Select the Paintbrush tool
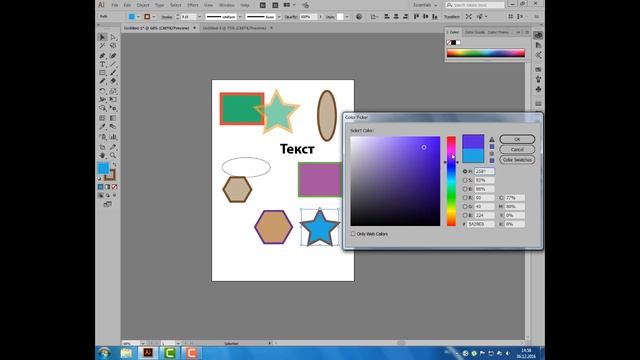Viewport: 640px width, 360px height. (x=113, y=73)
